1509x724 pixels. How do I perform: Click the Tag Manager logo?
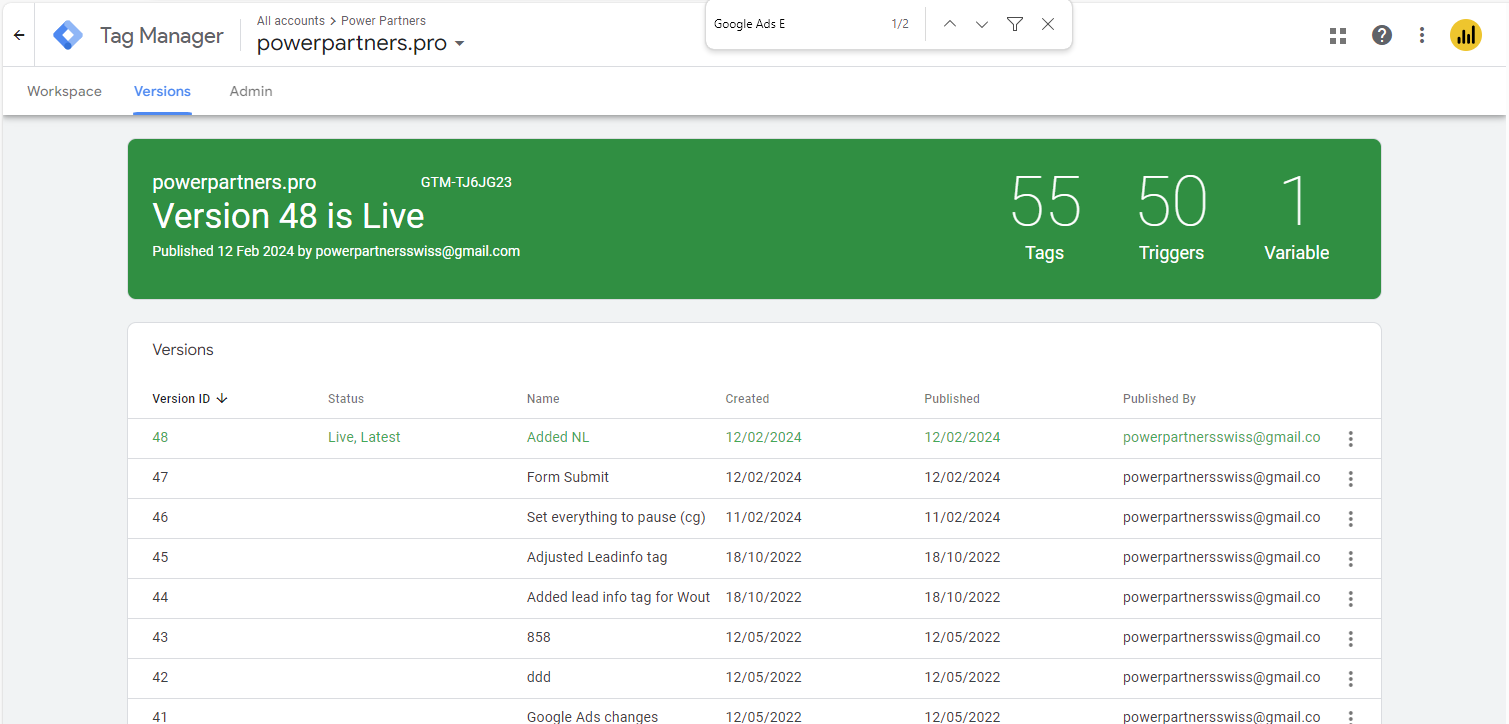pos(68,35)
